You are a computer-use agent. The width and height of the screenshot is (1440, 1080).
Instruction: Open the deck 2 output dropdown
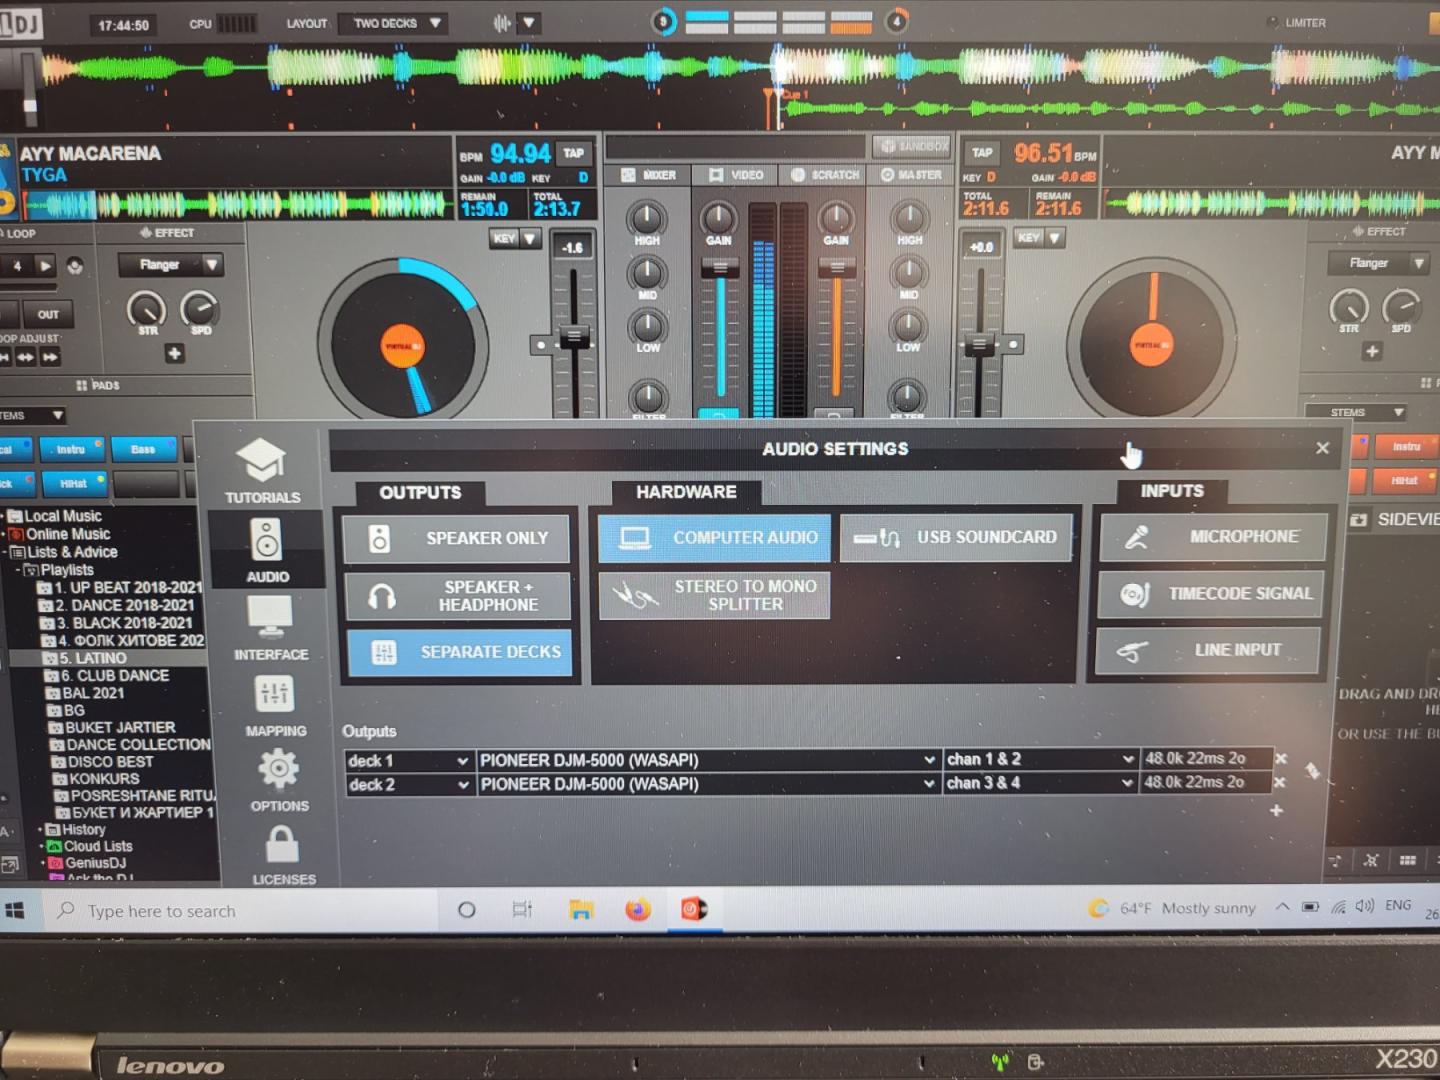(x=409, y=785)
